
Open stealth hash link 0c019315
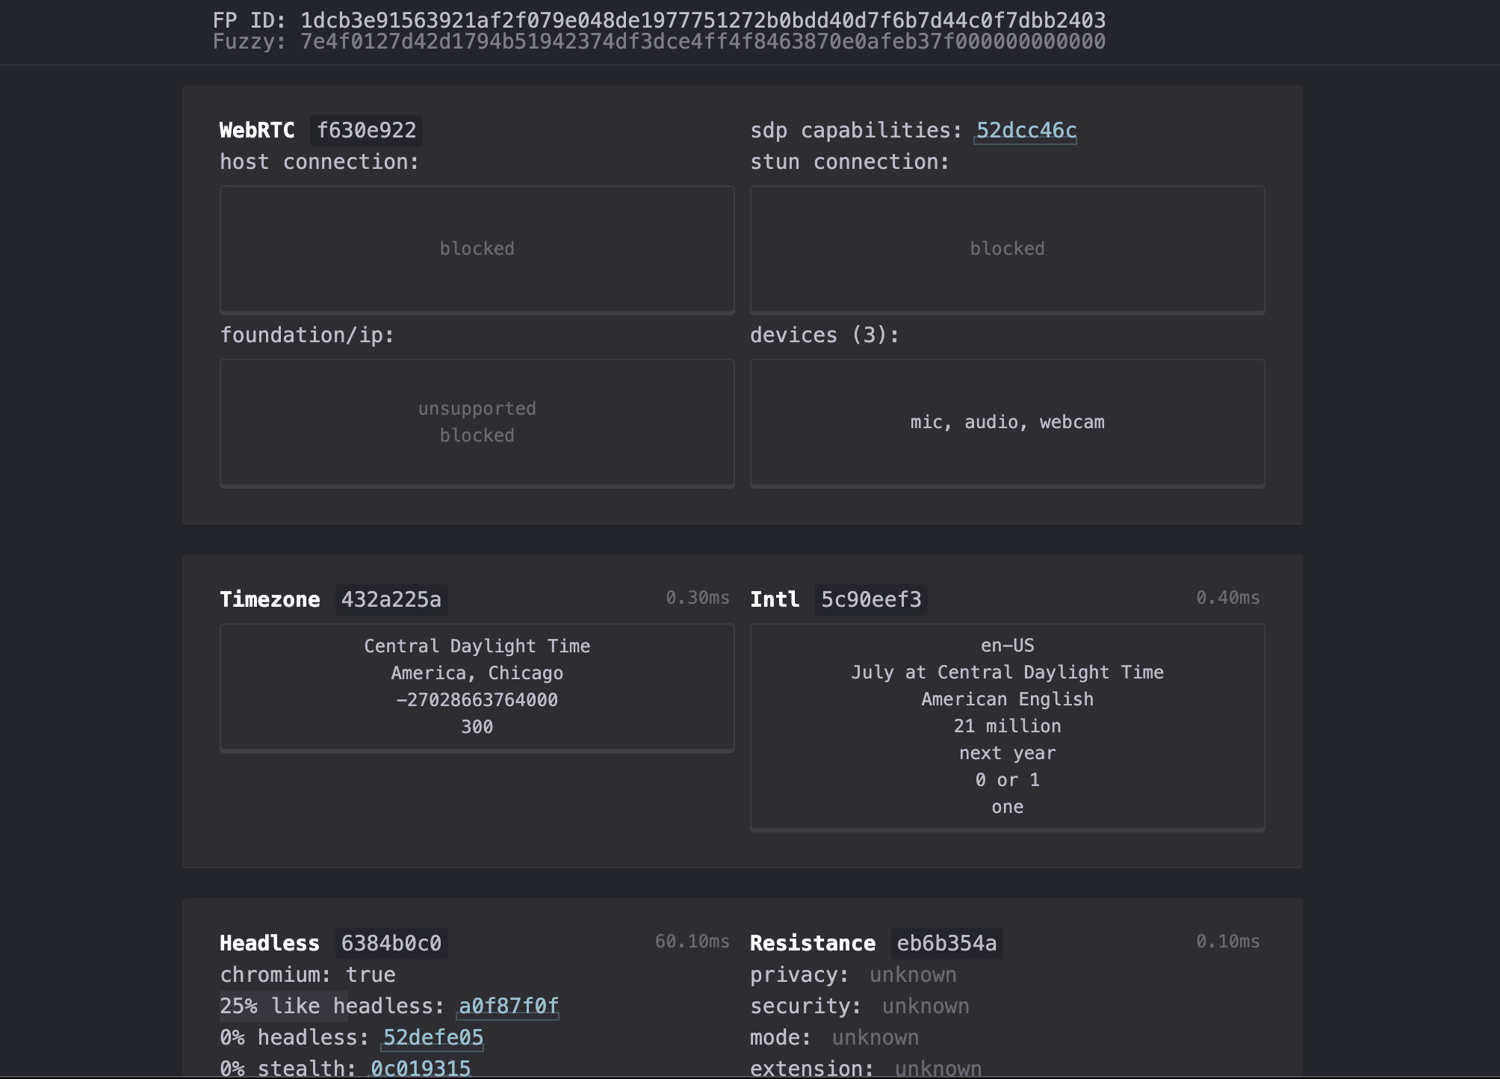click(420, 1068)
